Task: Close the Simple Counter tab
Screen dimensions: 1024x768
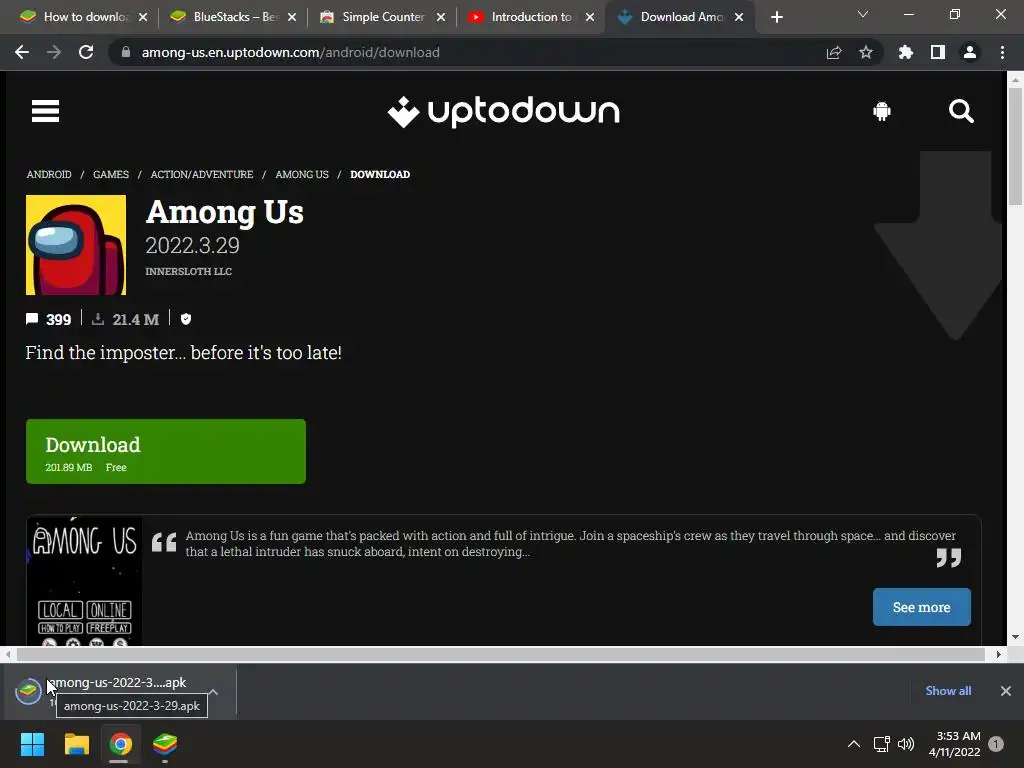Action: tap(441, 17)
